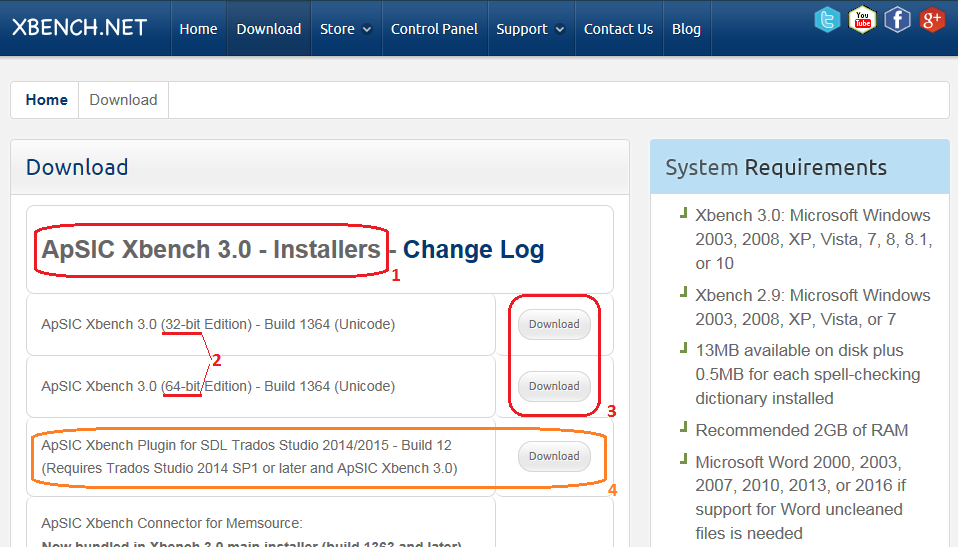Click Download in the breadcrumb

click(x=123, y=100)
